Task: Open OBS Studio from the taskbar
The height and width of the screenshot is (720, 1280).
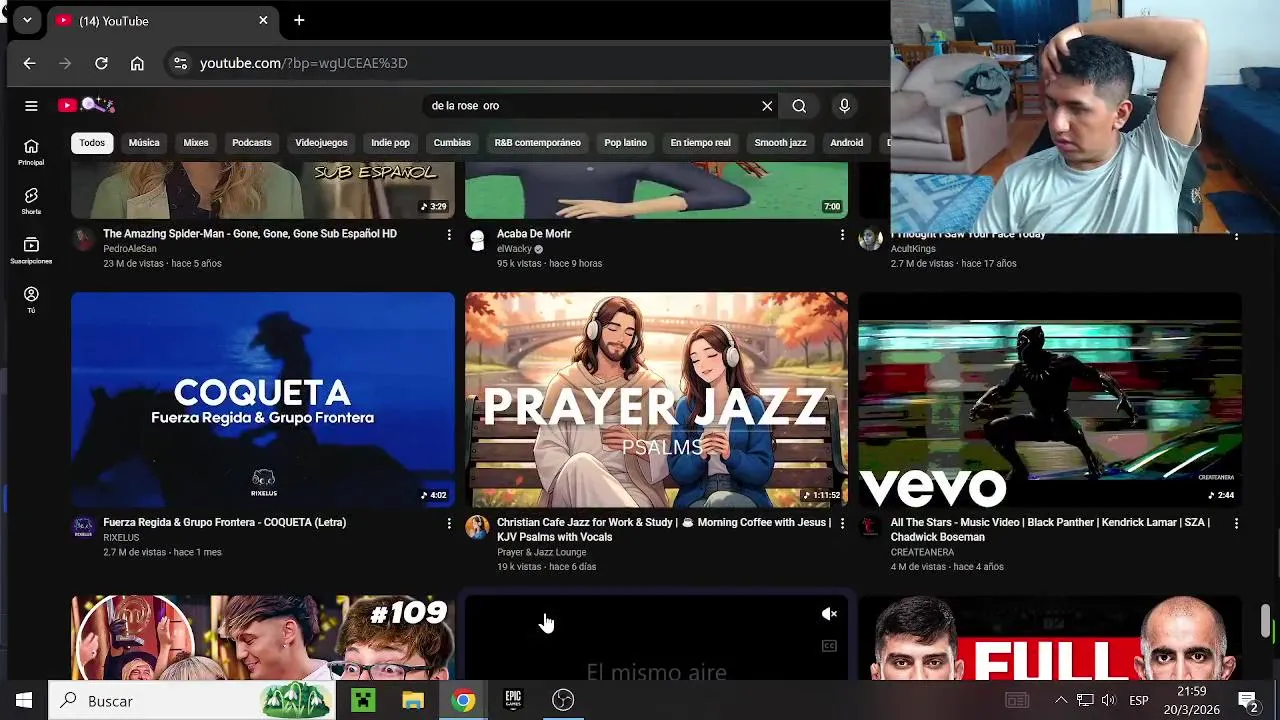Action: pos(563,700)
